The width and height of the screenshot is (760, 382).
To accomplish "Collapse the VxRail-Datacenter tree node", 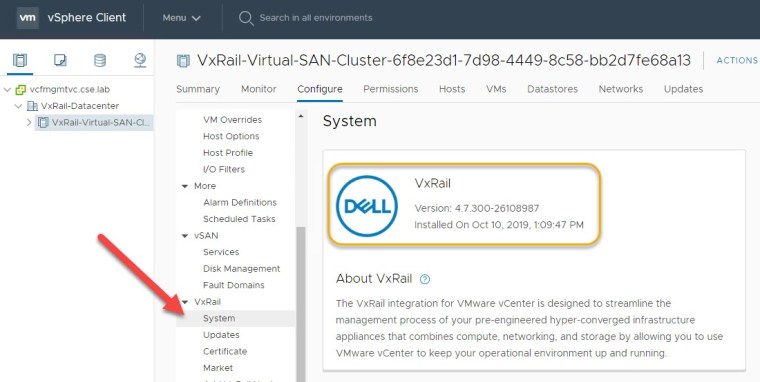I will tap(19, 106).
